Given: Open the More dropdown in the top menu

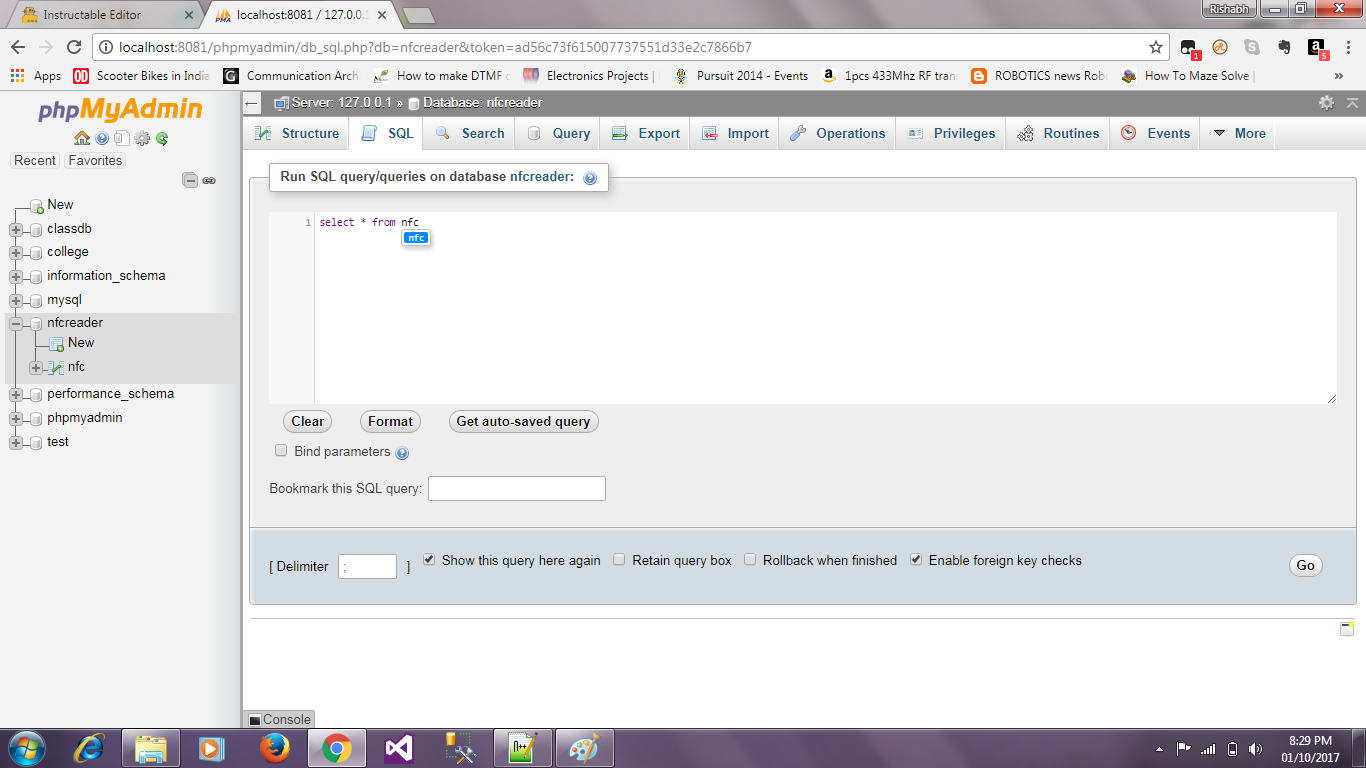Looking at the screenshot, I should pos(1240,133).
